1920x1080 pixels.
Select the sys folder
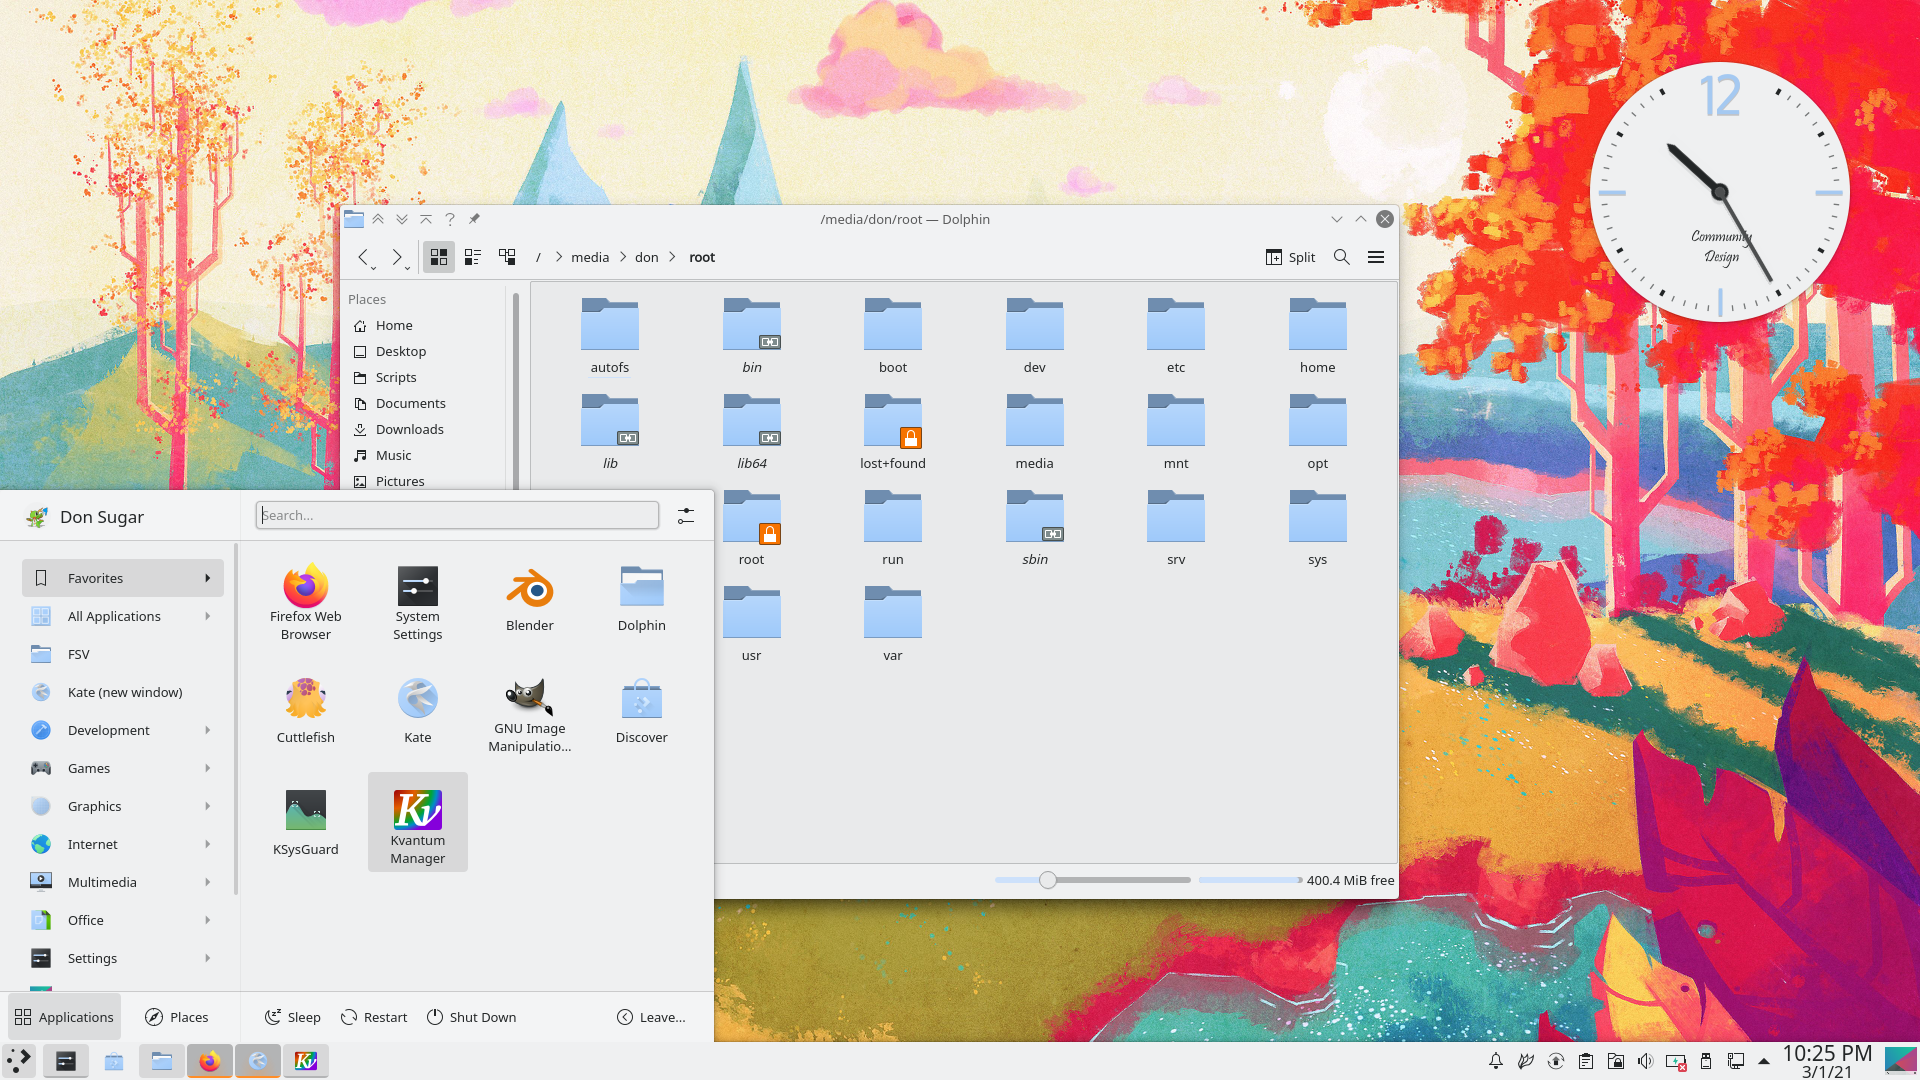pyautogui.click(x=1318, y=528)
